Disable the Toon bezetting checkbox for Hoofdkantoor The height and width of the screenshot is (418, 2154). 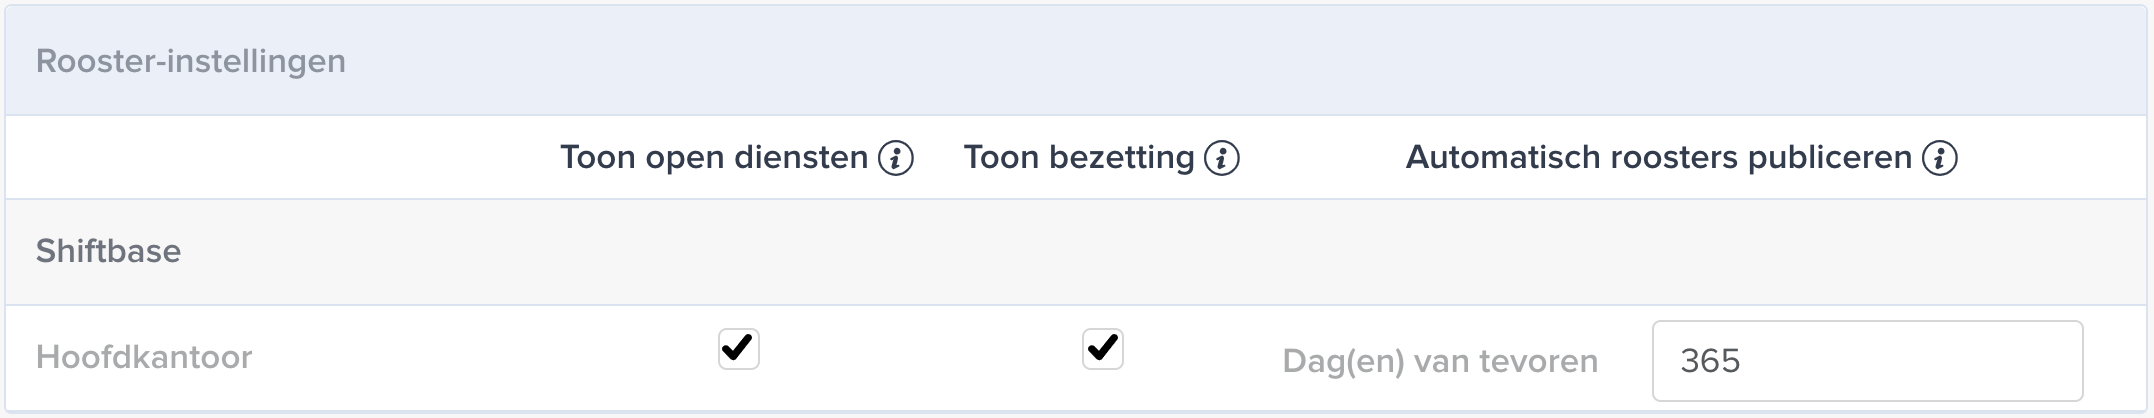pos(1102,349)
